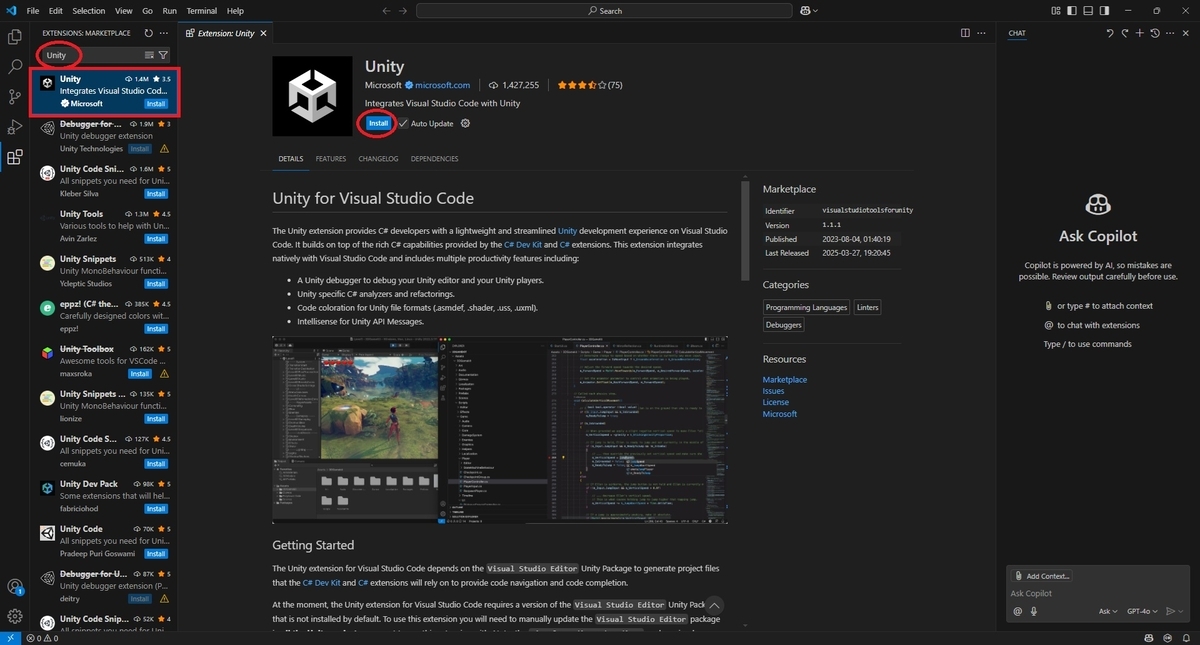Open the C# Dev Kit link
The width and height of the screenshot is (1200, 645).
(522, 244)
